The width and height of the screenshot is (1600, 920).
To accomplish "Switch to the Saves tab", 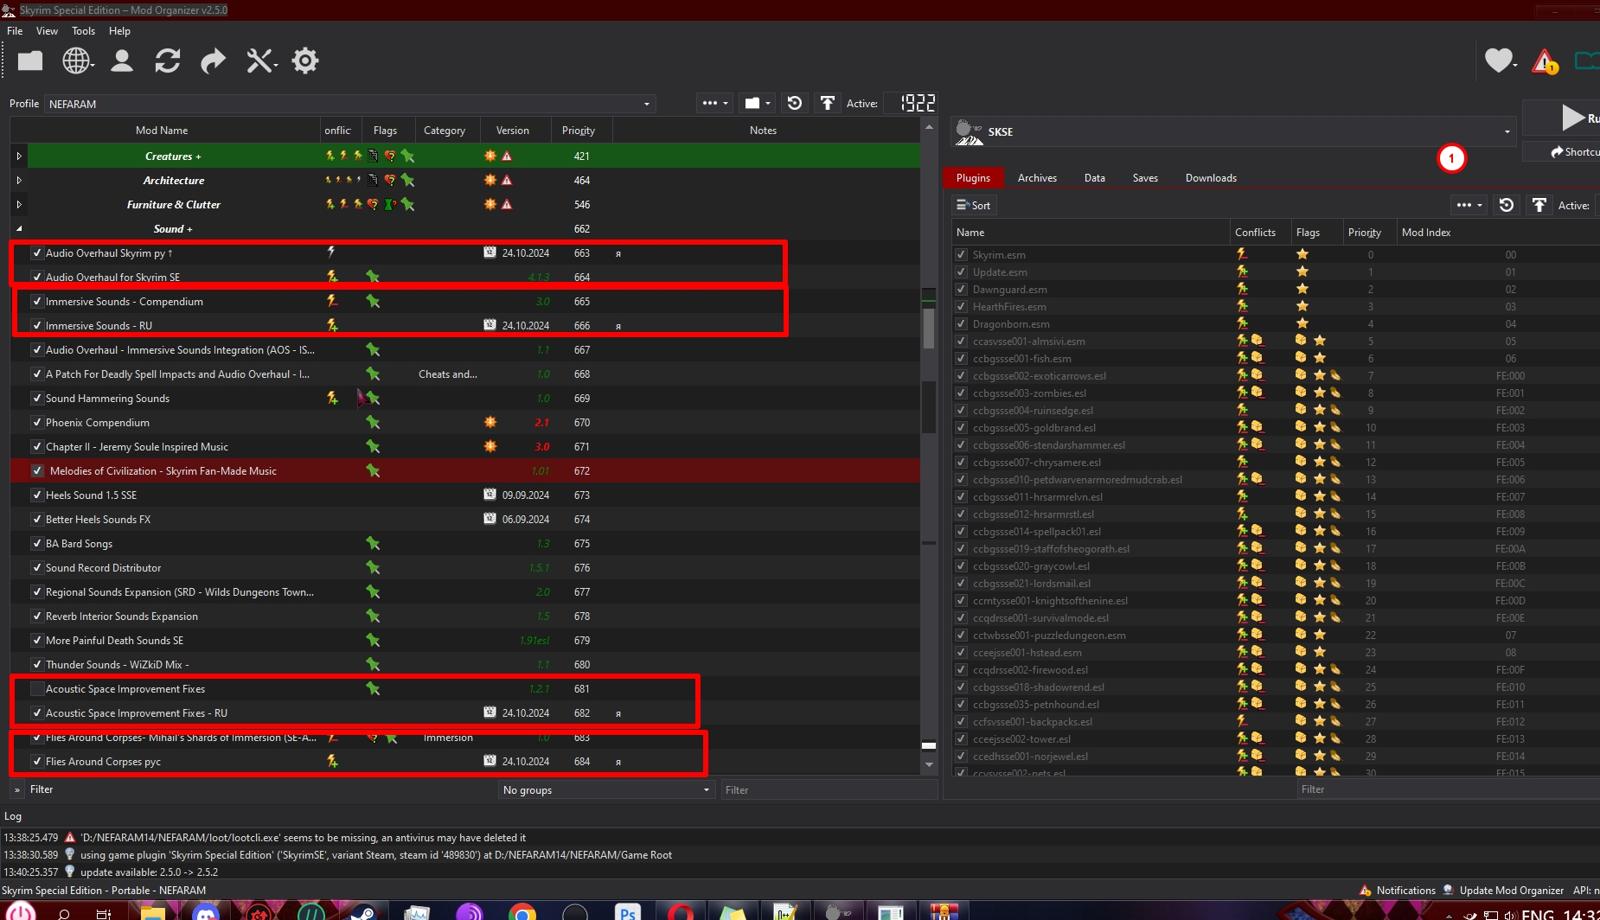I will tap(1145, 178).
